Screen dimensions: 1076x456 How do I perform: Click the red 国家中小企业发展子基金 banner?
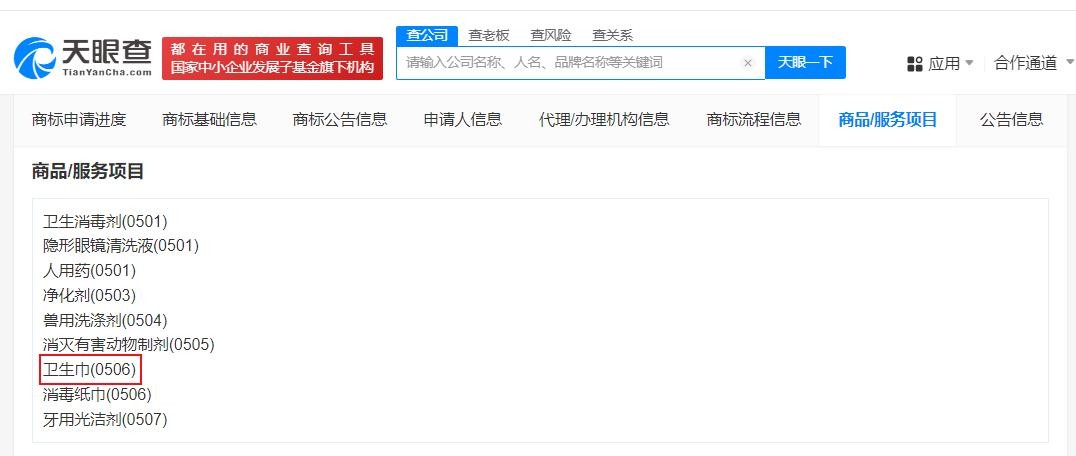tap(272, 58)
